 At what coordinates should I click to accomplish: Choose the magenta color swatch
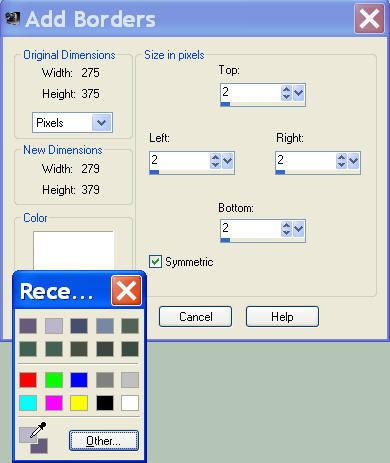[x=54, y=403]
